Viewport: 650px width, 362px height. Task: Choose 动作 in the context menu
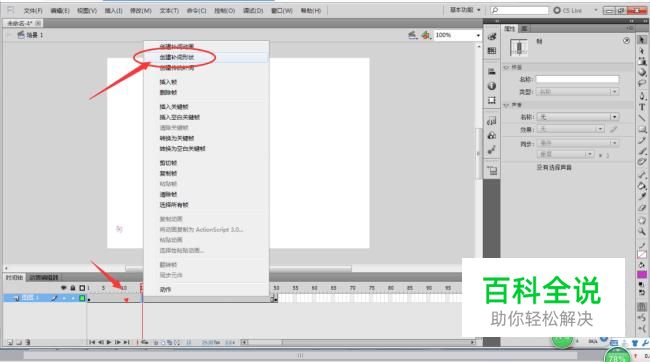[x=165, y=289]
